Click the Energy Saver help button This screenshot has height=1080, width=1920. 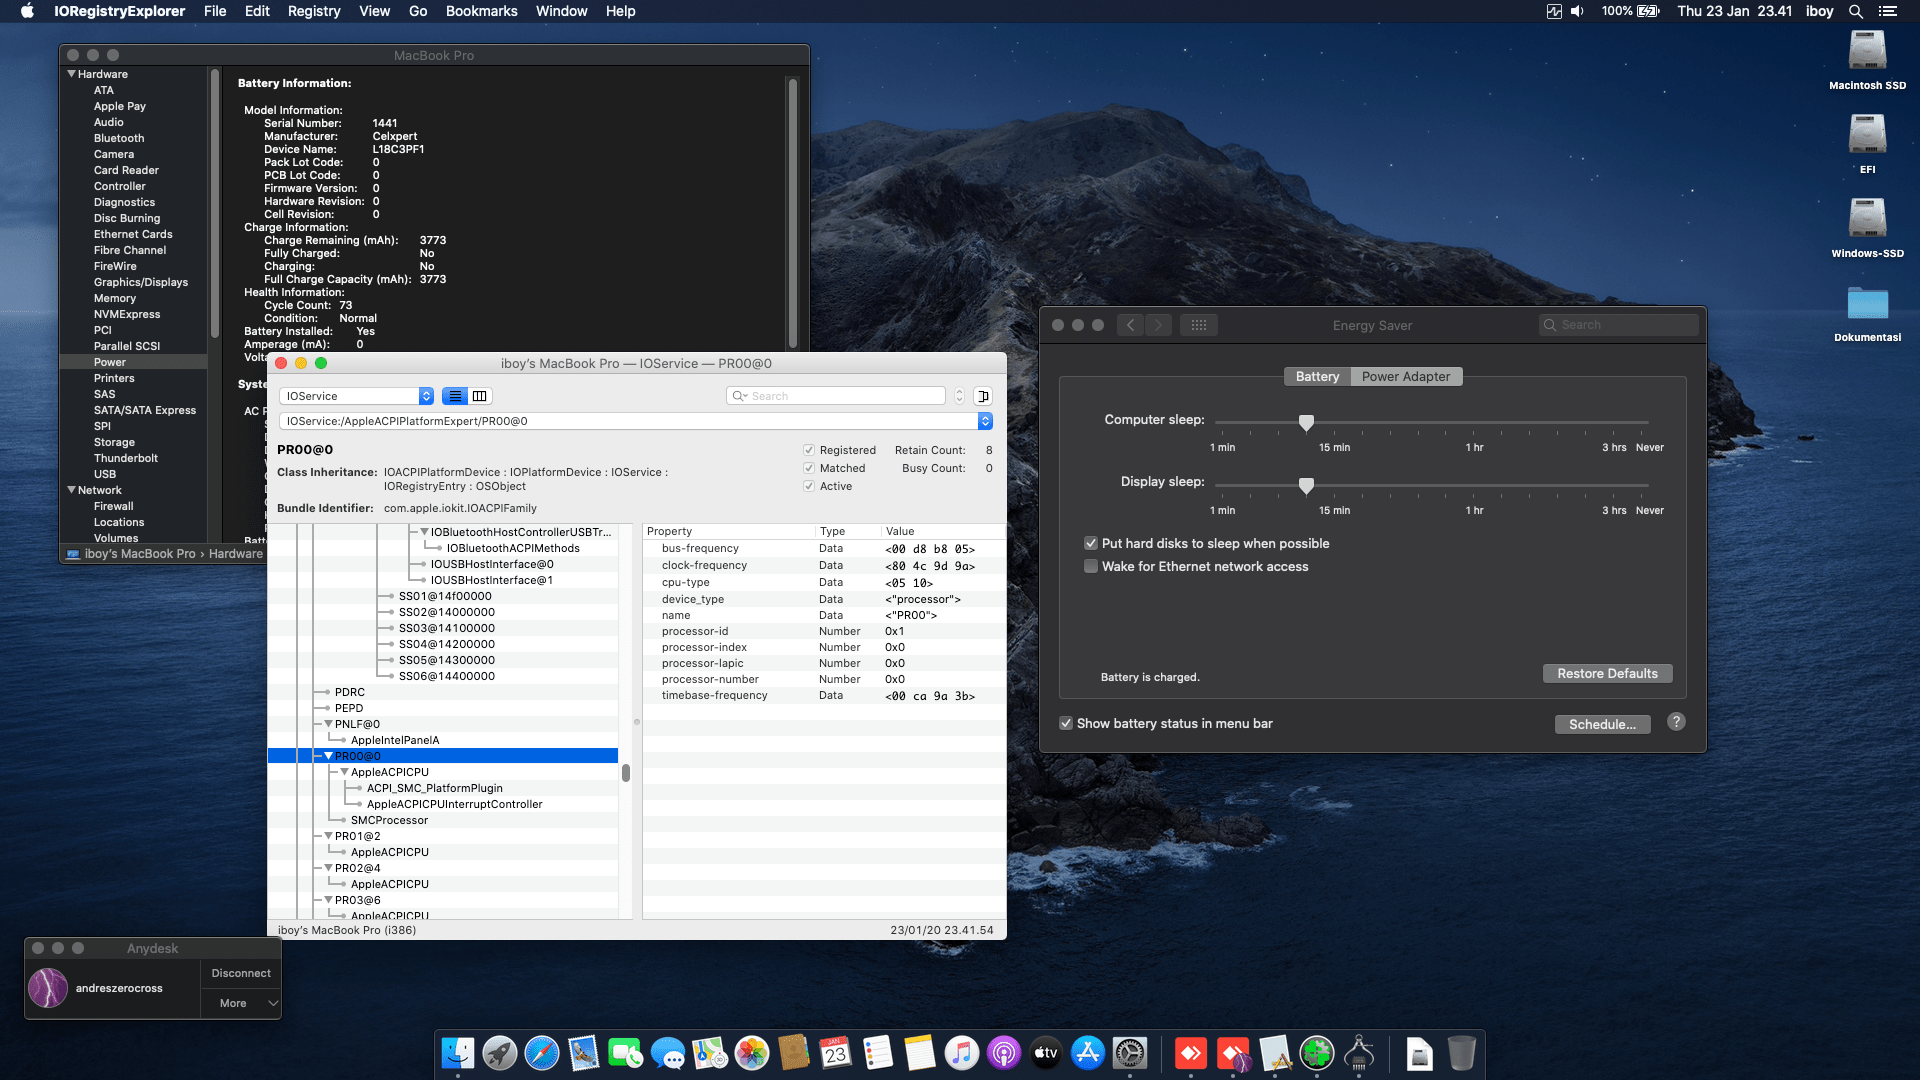1676,722
